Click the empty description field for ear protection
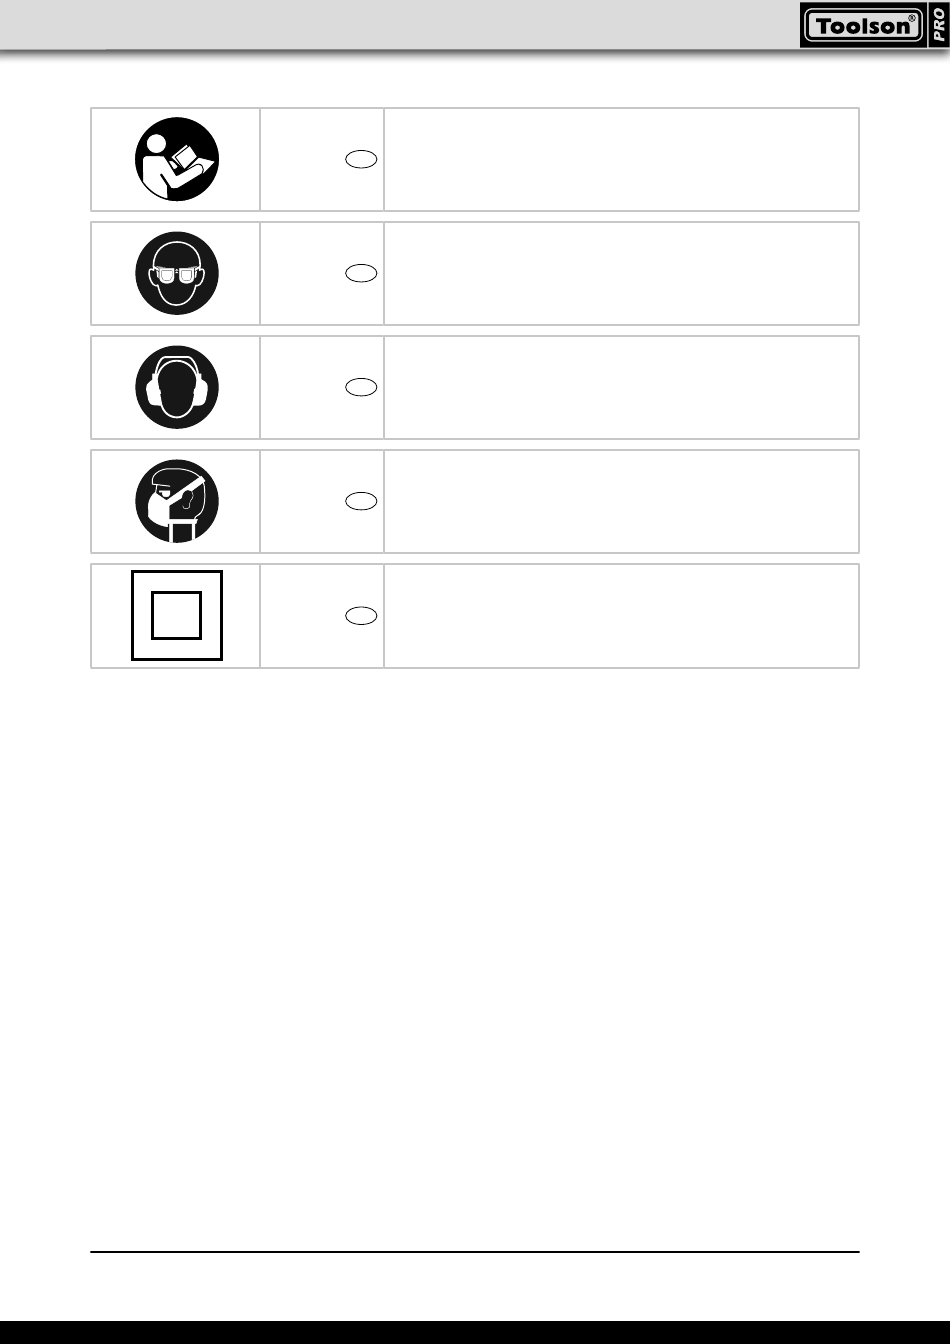Image resolution: width=950 pixels, height=1344 pixels. [x=621, y=388]
